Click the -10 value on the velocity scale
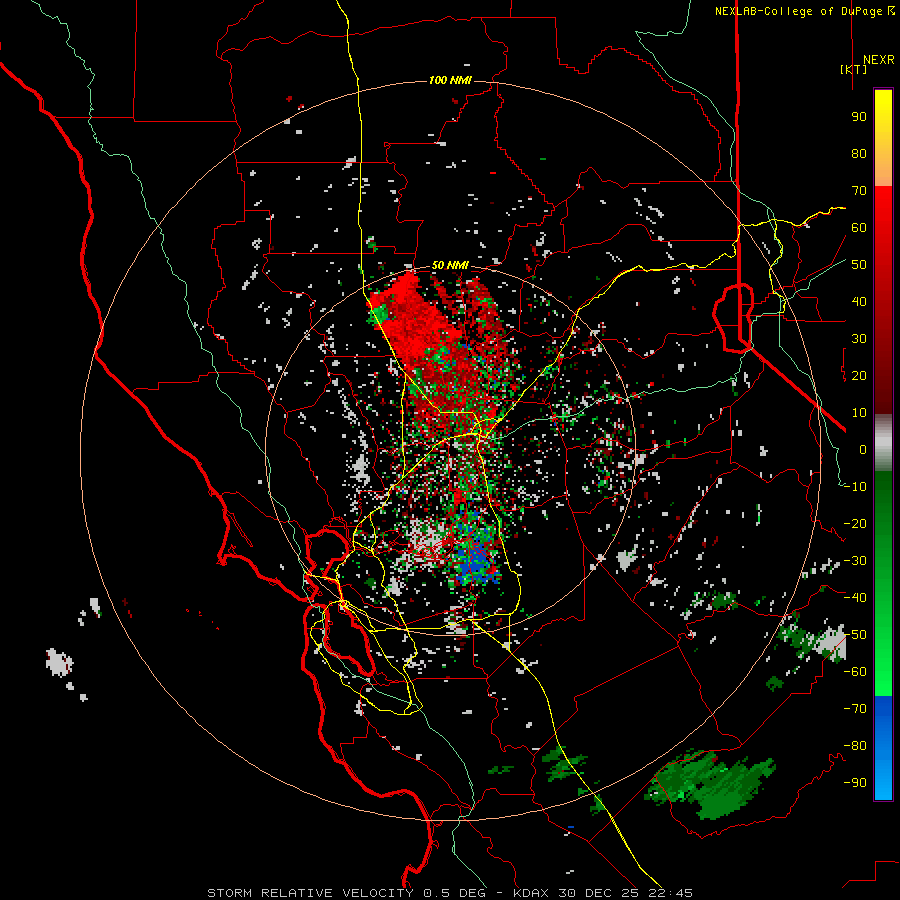Viewport: 900px width, 900px height. tap(855, 487)
